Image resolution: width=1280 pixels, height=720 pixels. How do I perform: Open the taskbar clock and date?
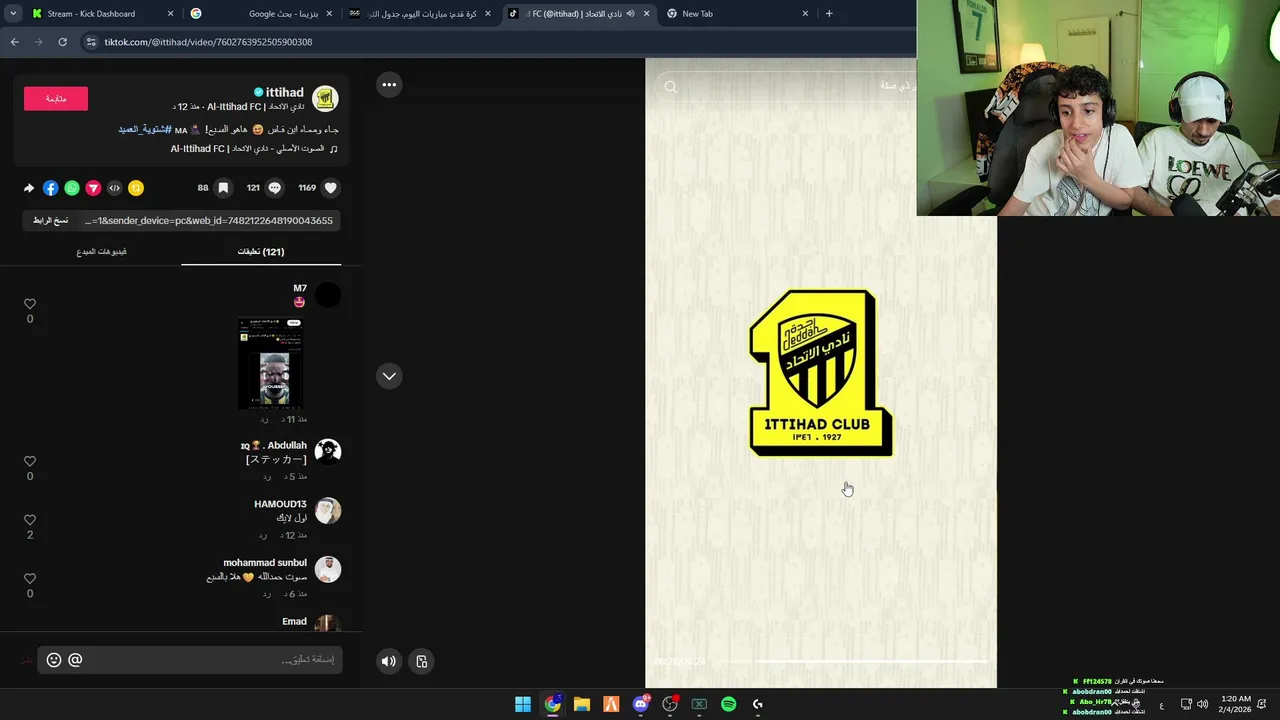pos(1236,704)
